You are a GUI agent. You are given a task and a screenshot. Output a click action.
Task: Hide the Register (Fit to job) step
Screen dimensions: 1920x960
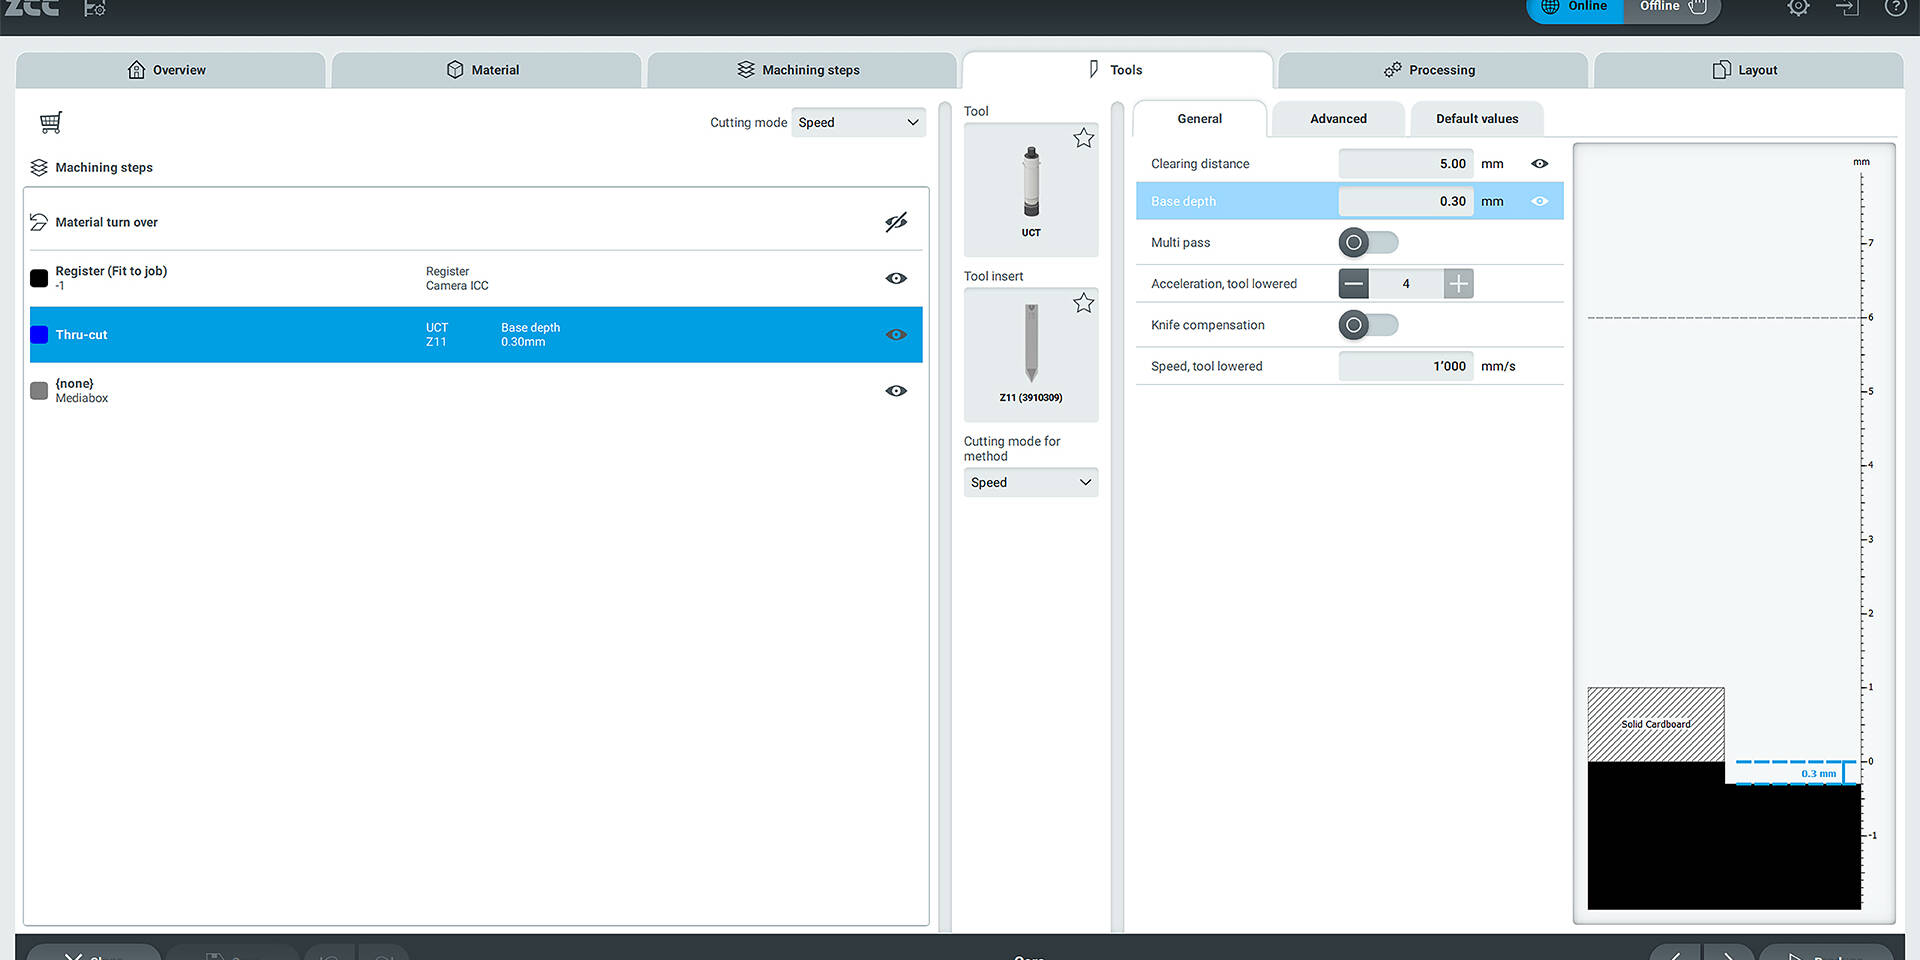click(x=896, y=278)
